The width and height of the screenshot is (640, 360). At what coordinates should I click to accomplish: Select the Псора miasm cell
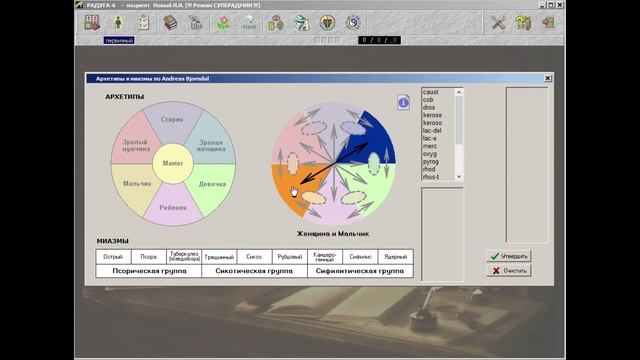click(149, 257)
